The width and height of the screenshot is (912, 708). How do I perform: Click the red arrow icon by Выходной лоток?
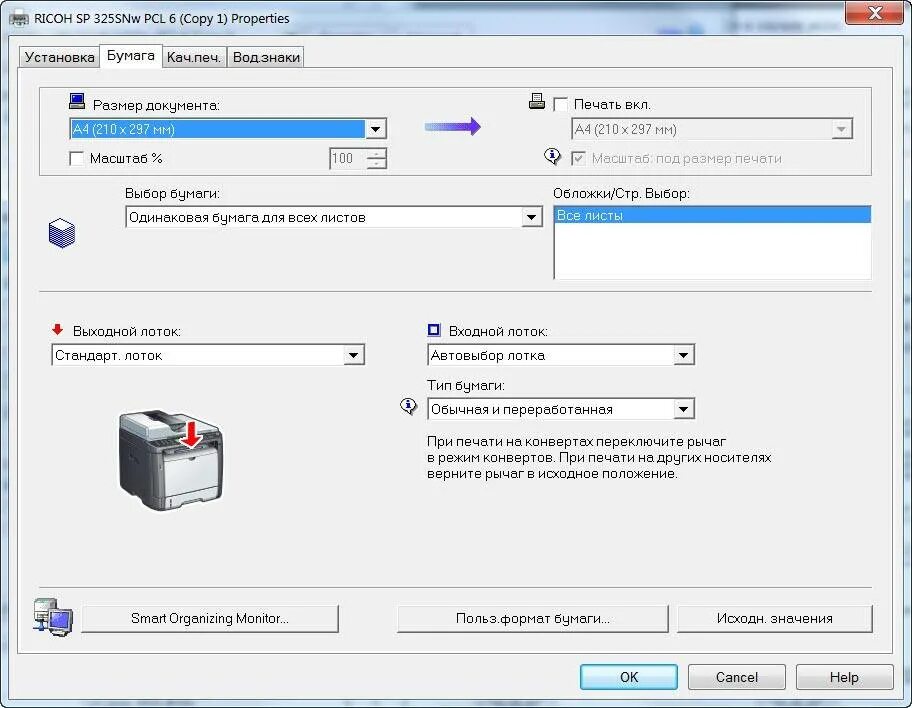point(57,330)
